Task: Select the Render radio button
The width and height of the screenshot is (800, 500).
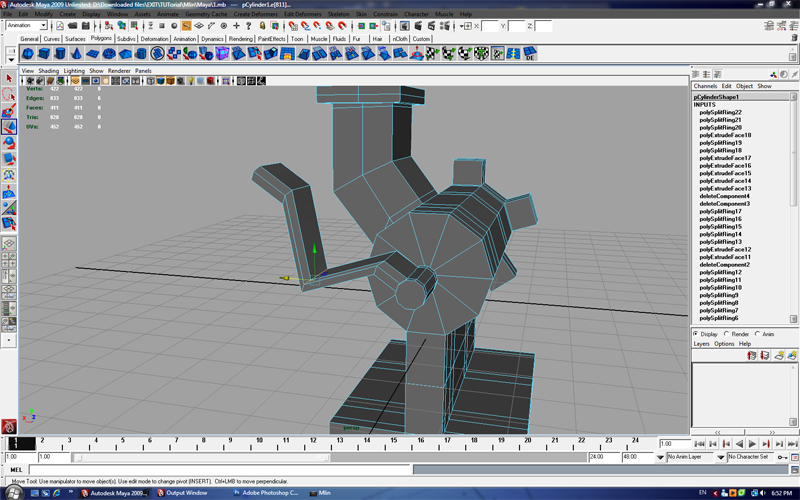Action: tap(727, 334)
